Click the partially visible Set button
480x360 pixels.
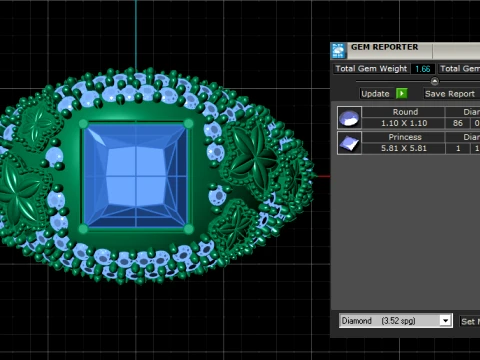click(470, 321)
